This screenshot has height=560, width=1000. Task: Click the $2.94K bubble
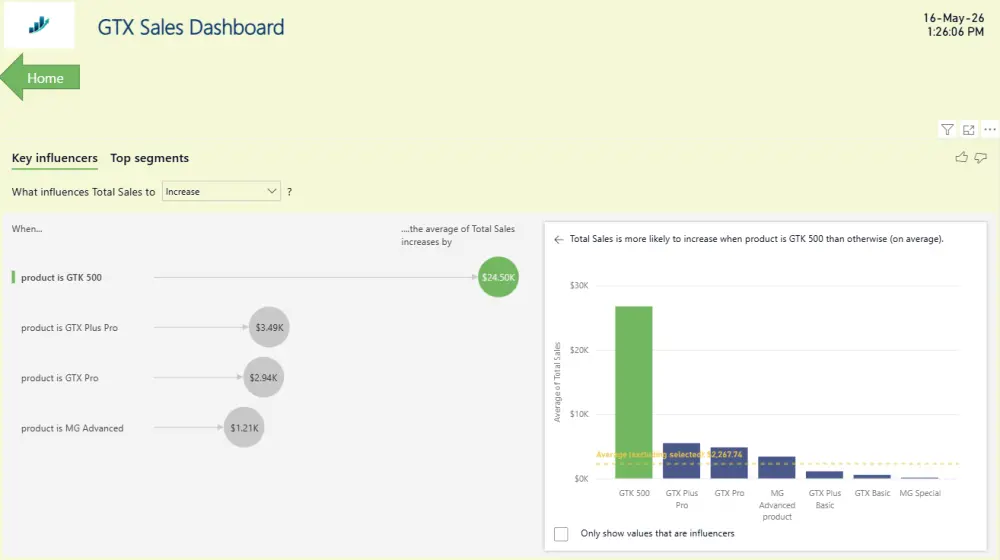coord(263,378)
